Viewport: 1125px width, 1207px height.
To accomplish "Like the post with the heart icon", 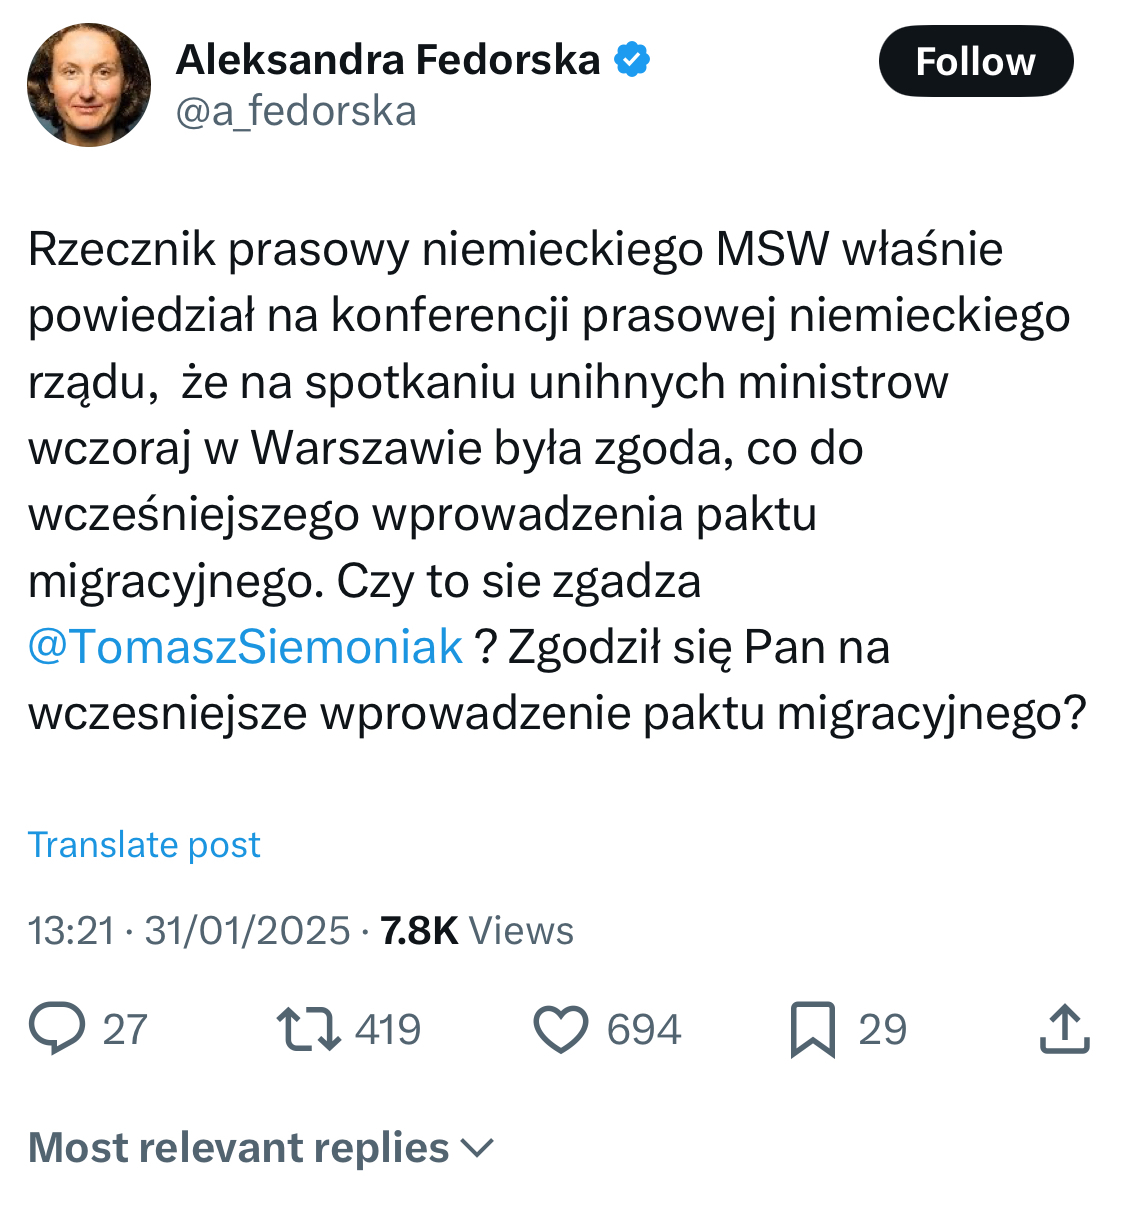I will 561,1030.
